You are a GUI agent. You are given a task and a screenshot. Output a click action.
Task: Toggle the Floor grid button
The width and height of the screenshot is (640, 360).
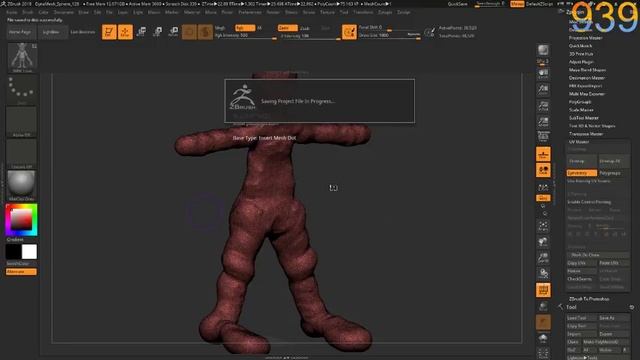[x=543, y=154]
